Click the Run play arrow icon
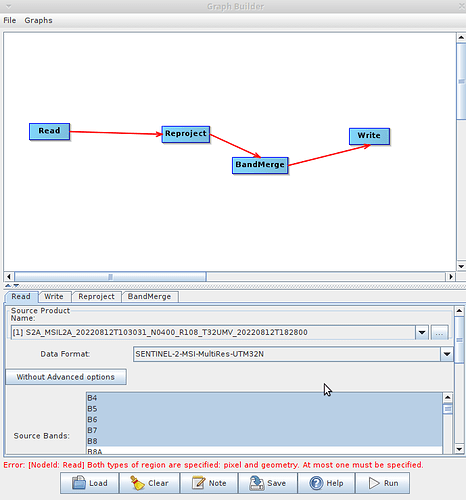Image resolution: width=466 pixels, height=500 pixels. (x=374, y=483)
